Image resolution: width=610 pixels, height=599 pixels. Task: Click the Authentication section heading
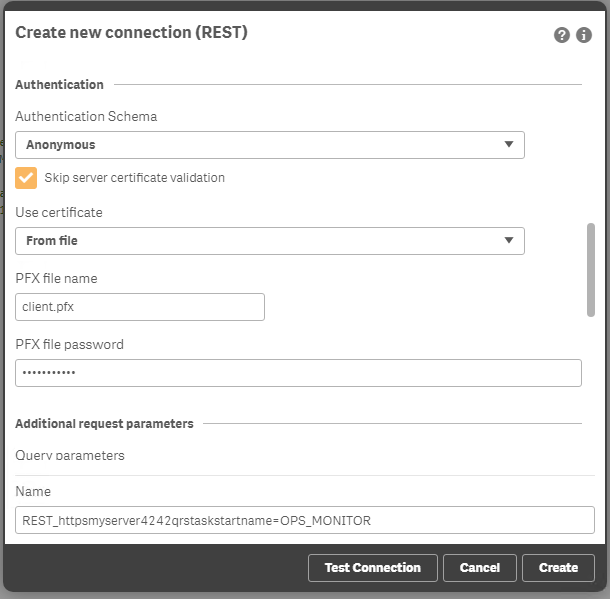coord(59,85)
